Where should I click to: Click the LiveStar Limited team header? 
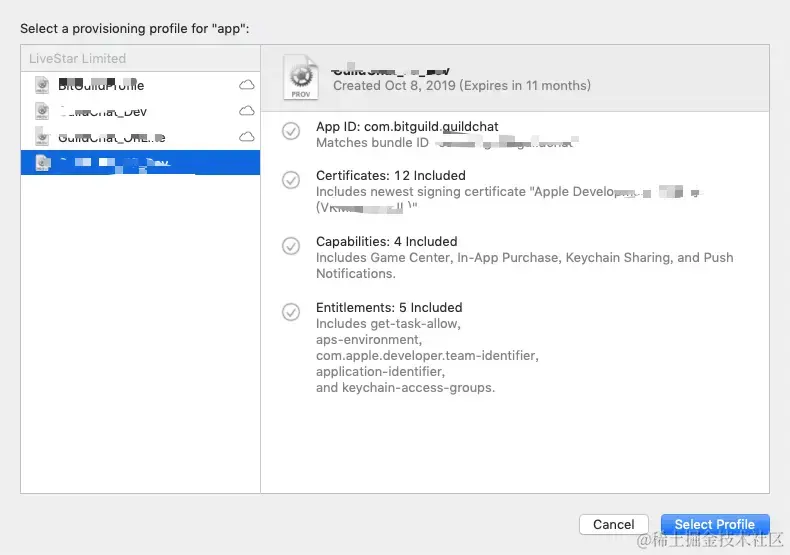[78, 58]
